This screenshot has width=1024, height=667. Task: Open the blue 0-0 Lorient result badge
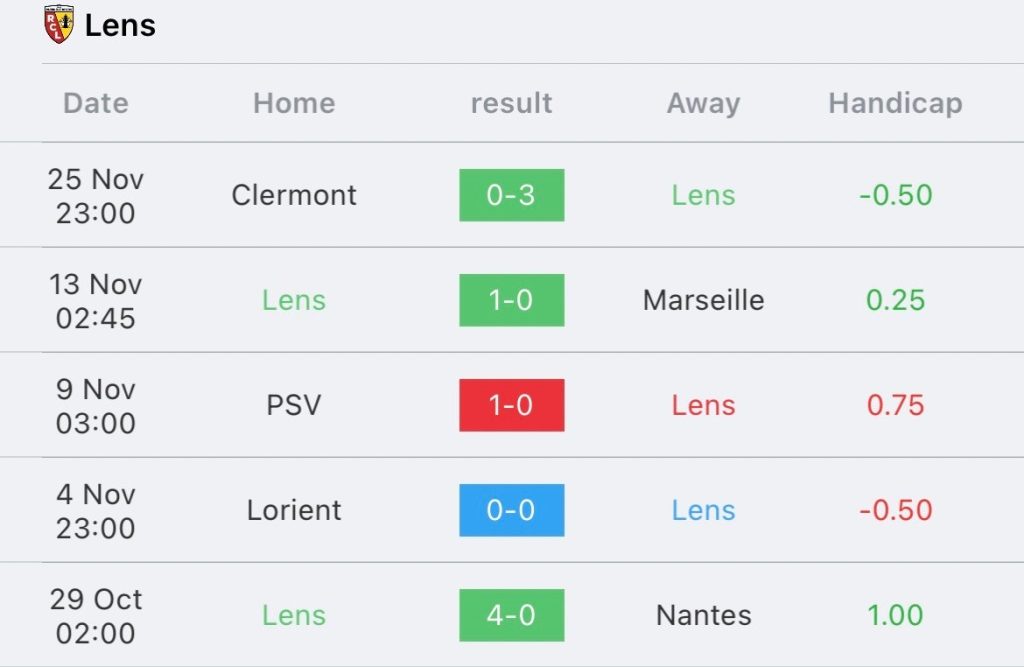(511, 510)
